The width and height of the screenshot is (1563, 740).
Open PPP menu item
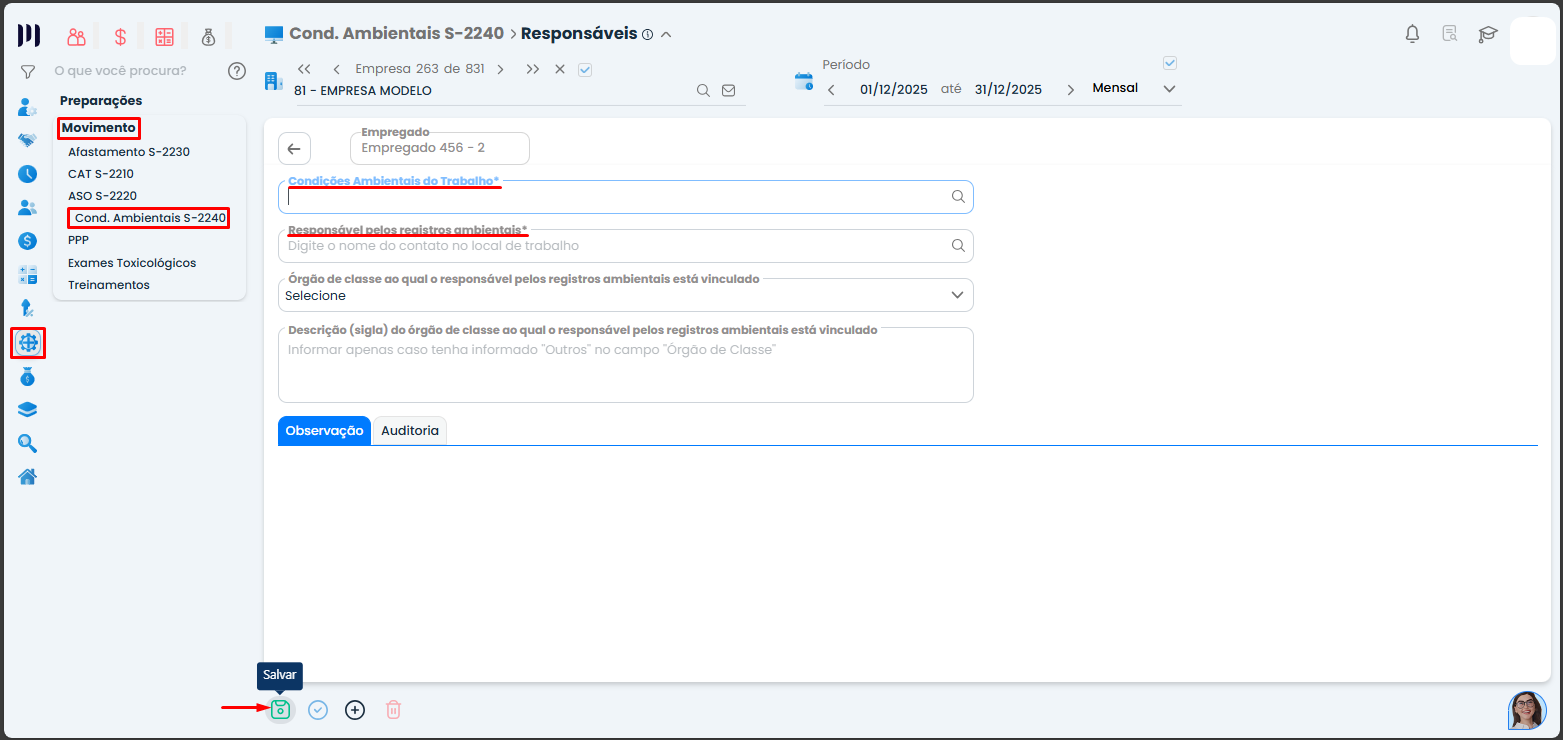pos(79,240)
